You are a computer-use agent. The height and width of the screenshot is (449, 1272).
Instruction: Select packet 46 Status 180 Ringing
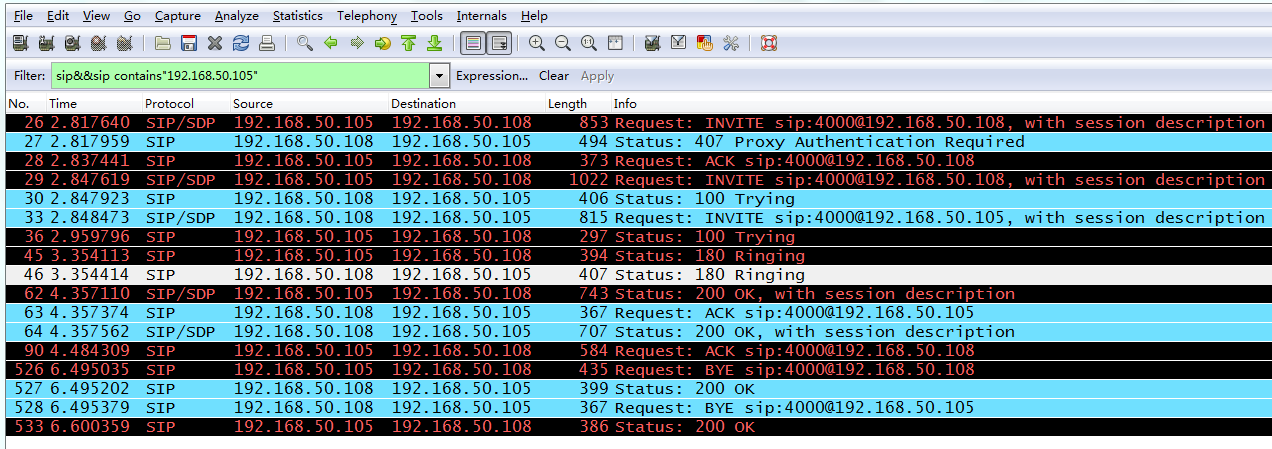(637, 275)
